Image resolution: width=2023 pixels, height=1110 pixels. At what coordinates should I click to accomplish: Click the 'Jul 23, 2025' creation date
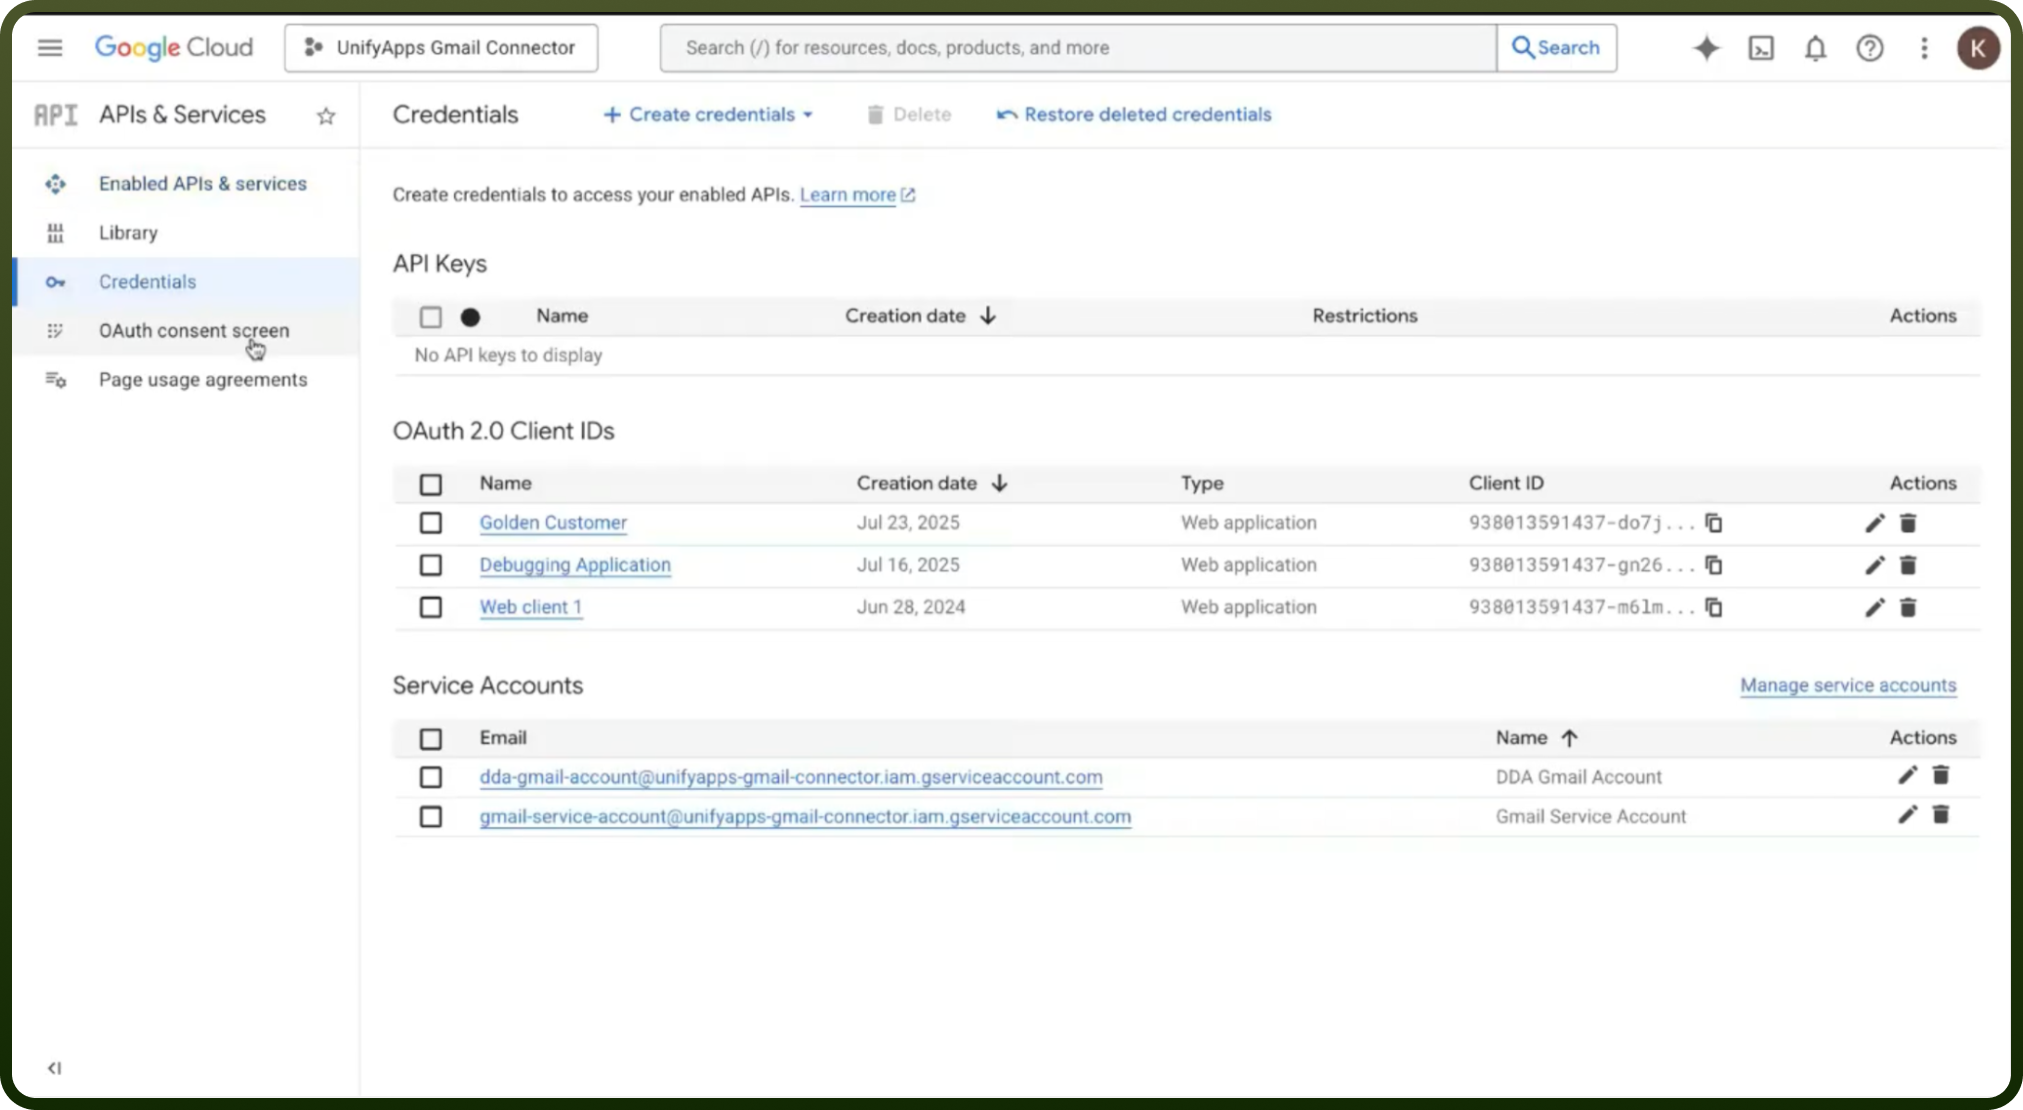pyautogui.click(x=908, y=523)
